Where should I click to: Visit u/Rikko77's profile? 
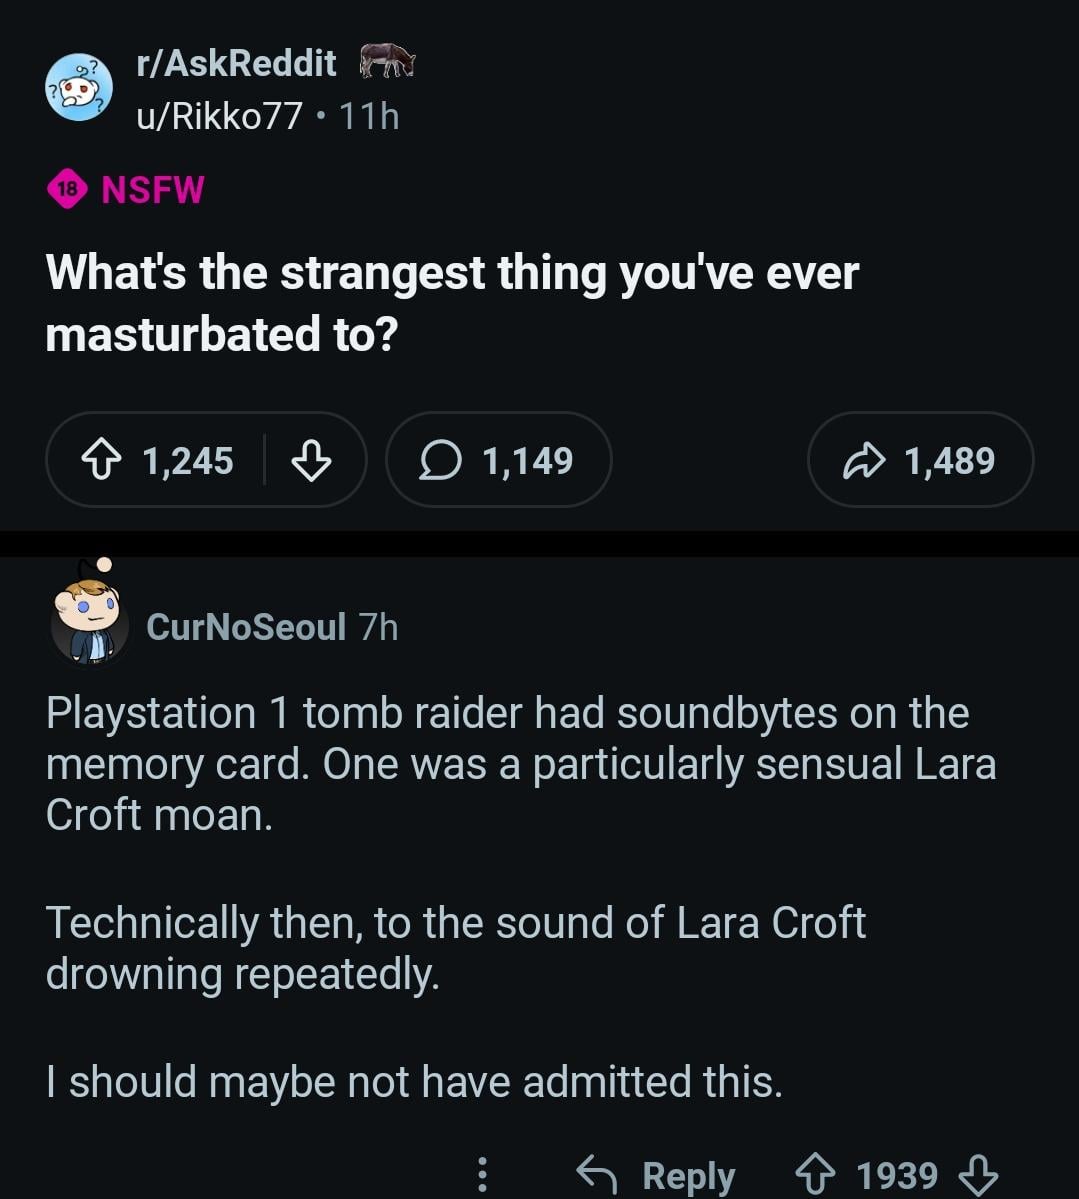click(219, 116)
